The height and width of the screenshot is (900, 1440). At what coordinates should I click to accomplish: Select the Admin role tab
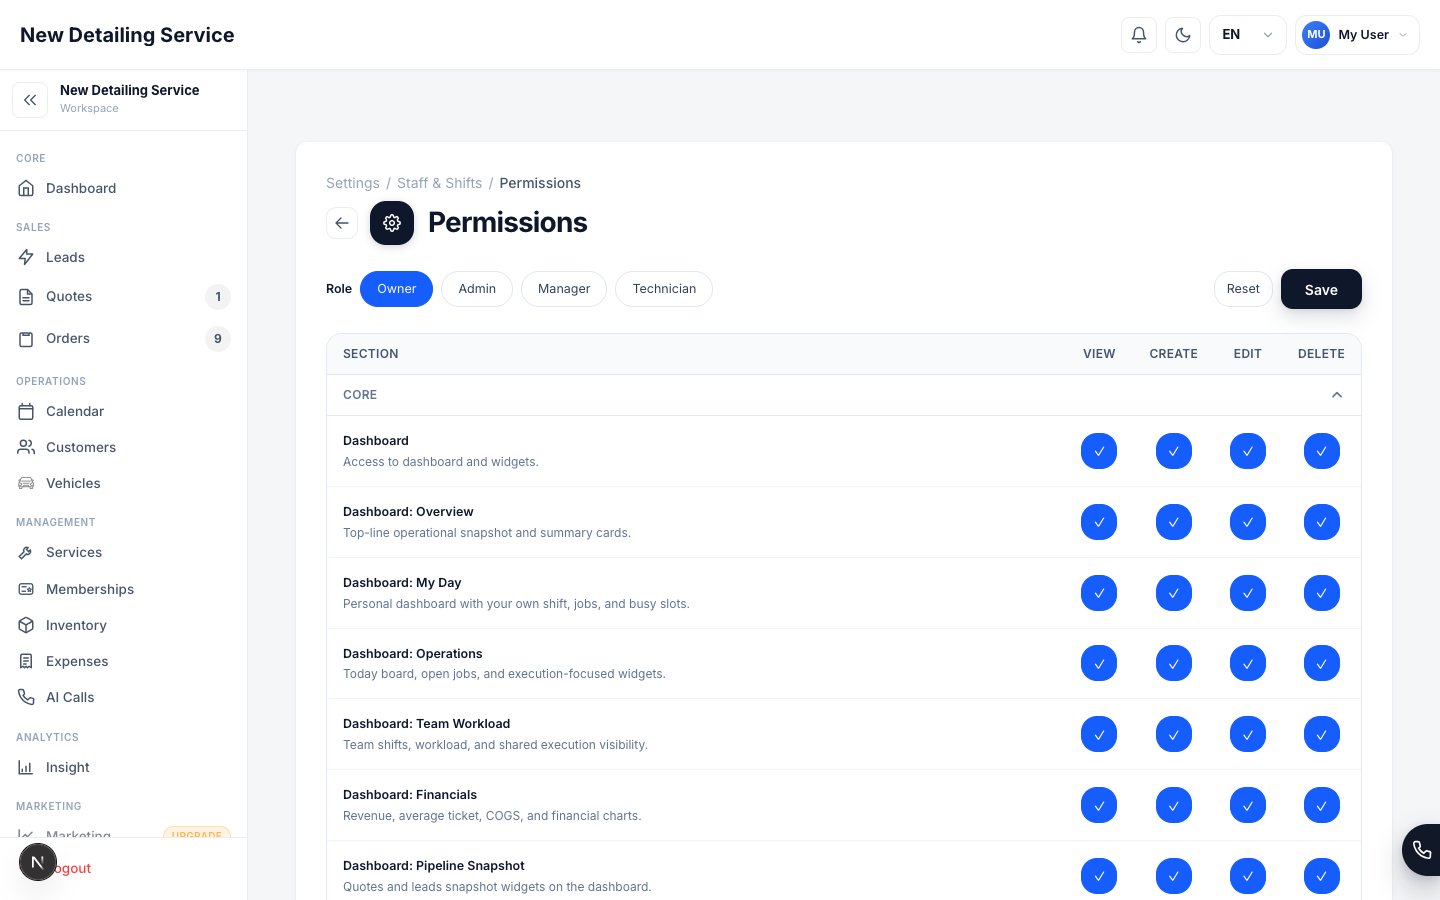pos(477,289)
